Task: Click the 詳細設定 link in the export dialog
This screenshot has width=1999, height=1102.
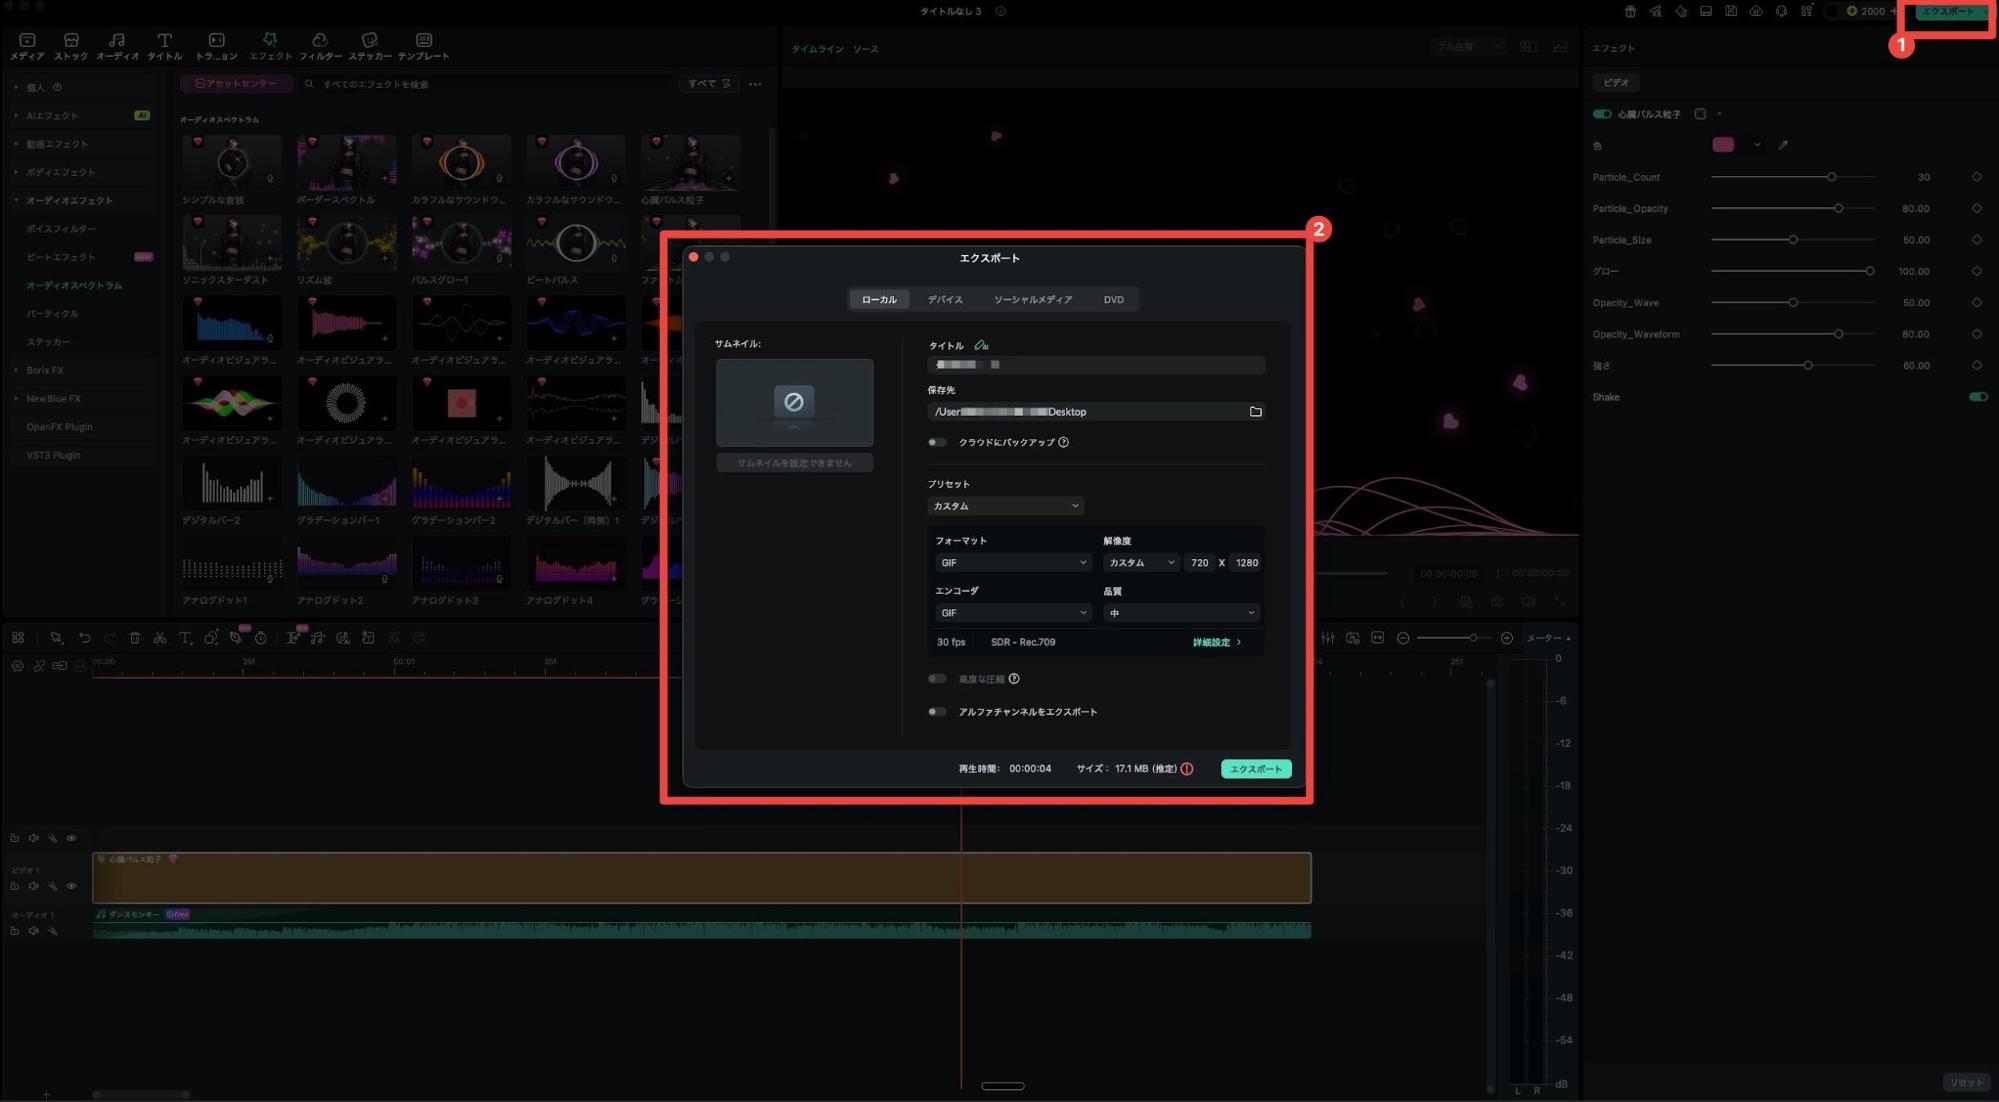Action: click(x=1213, y=642)
